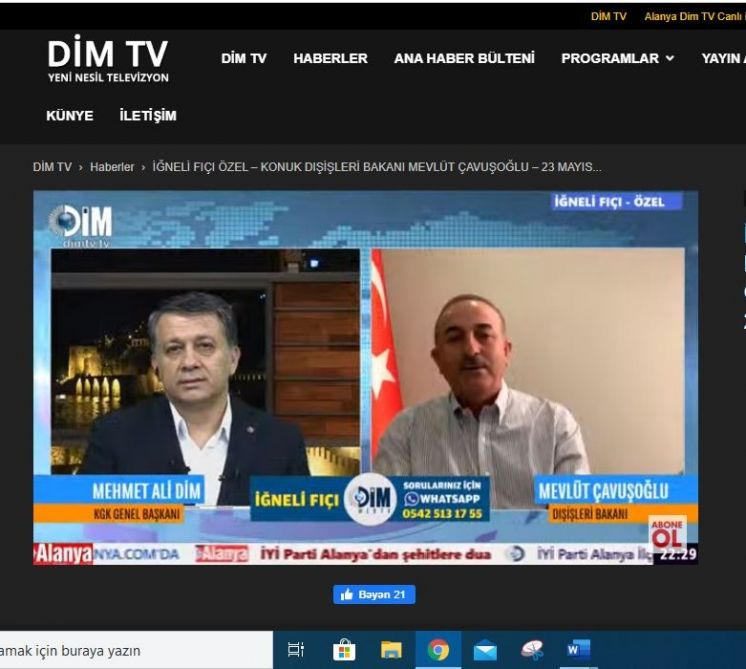Switch to Google Chrome in the taskbar
This screenshot has height=669, width=746.
pyautogui.click(x=438, y=650)
